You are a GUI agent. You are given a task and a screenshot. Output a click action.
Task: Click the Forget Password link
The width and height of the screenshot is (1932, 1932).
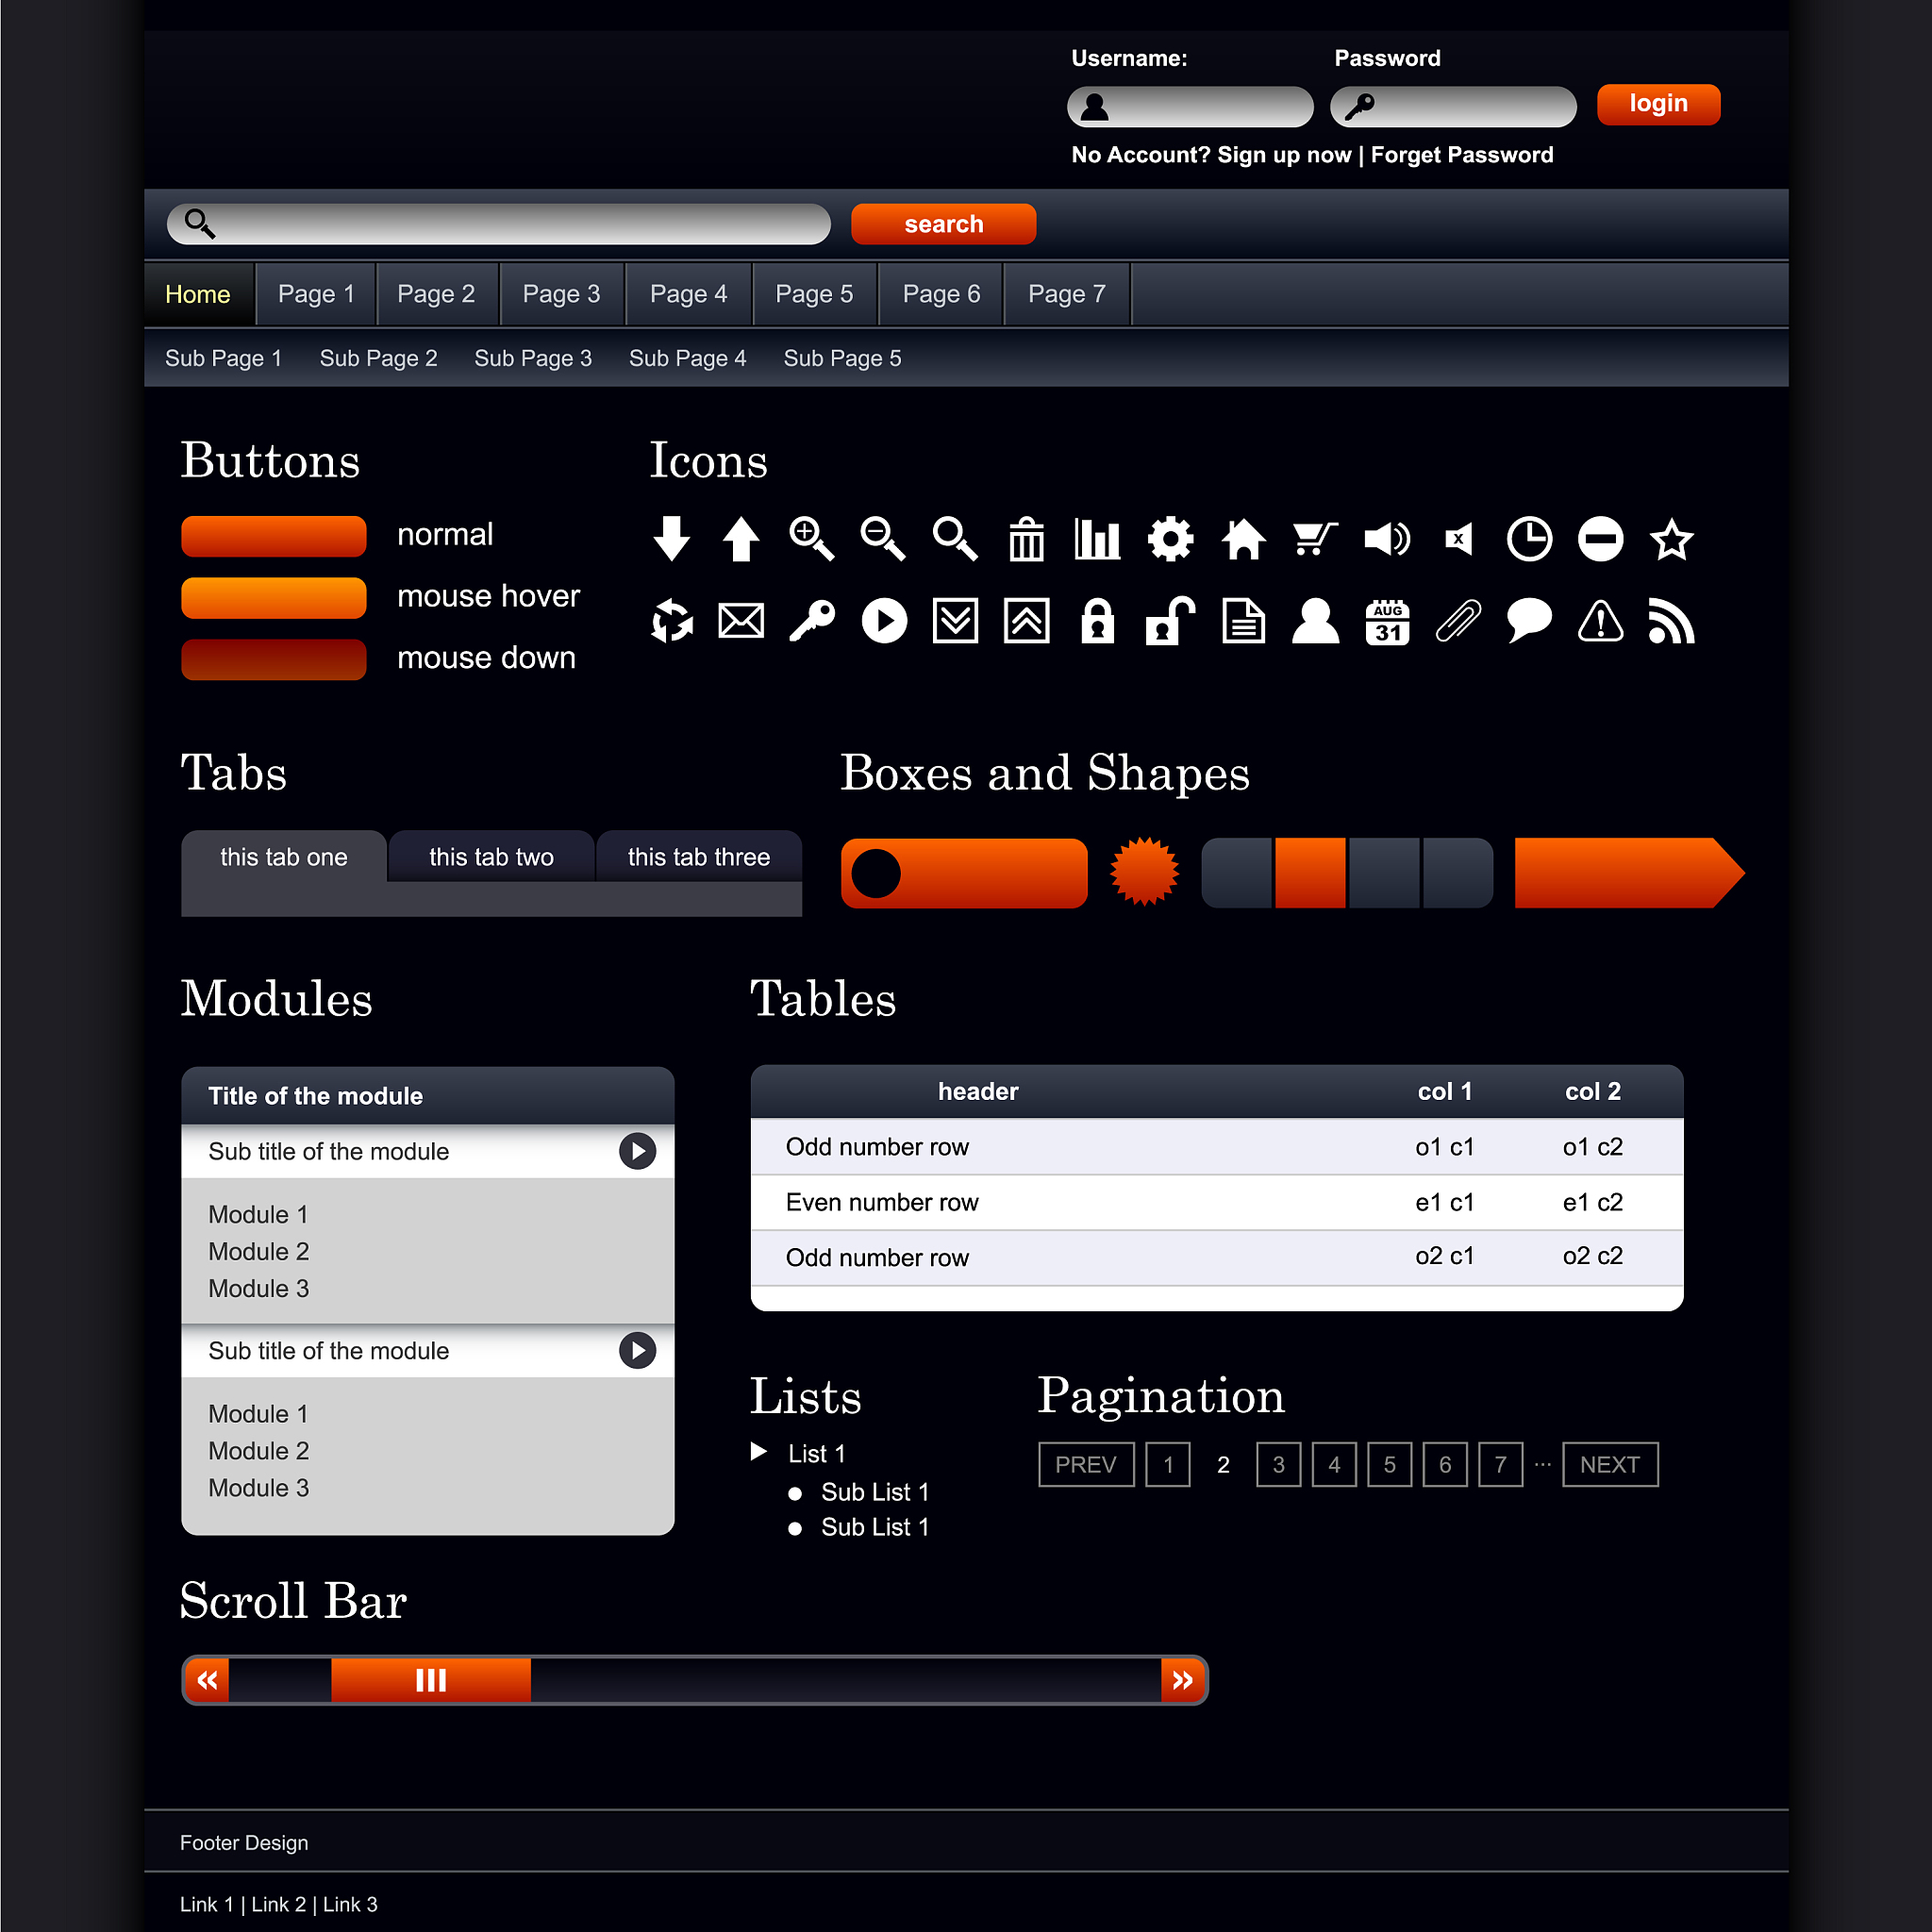pos(1462,155)
